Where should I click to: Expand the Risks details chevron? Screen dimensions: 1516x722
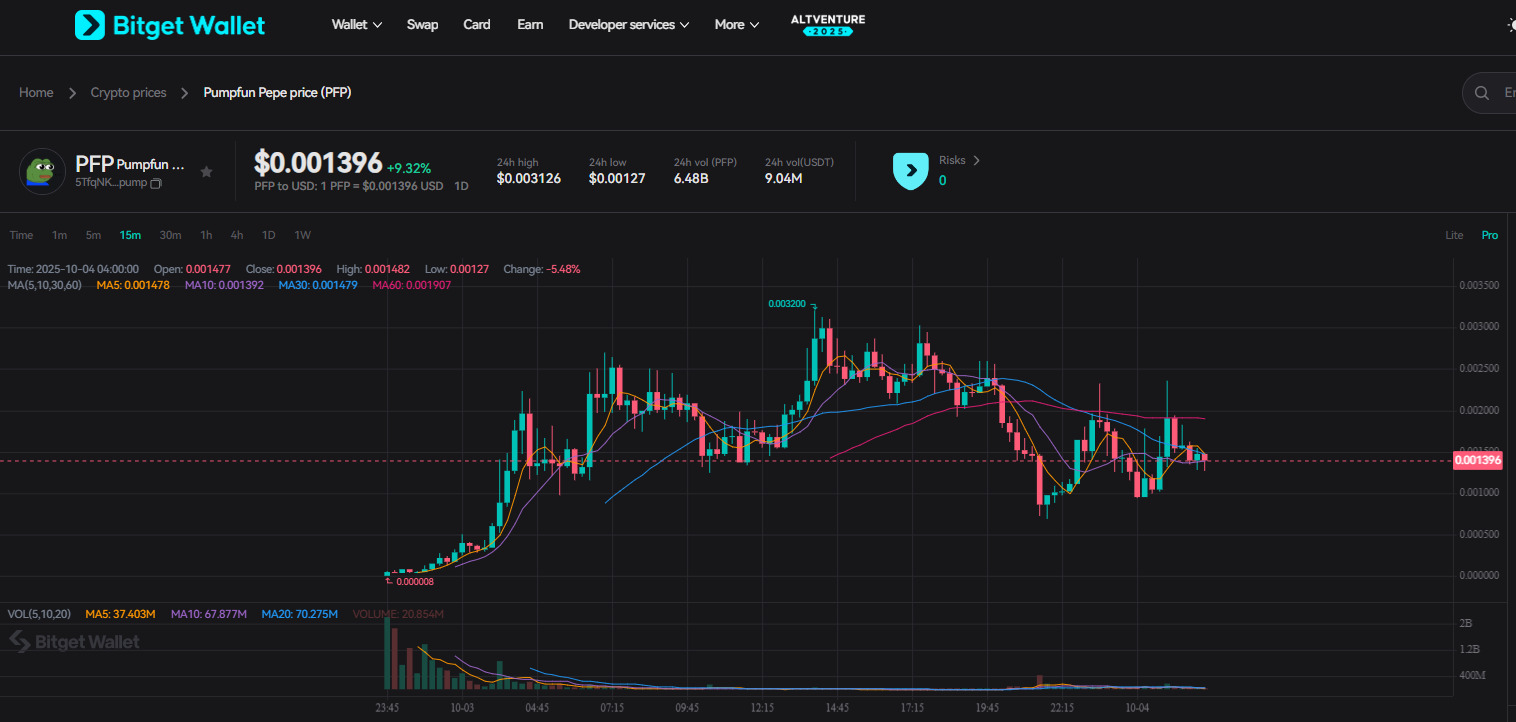point(976,160)
